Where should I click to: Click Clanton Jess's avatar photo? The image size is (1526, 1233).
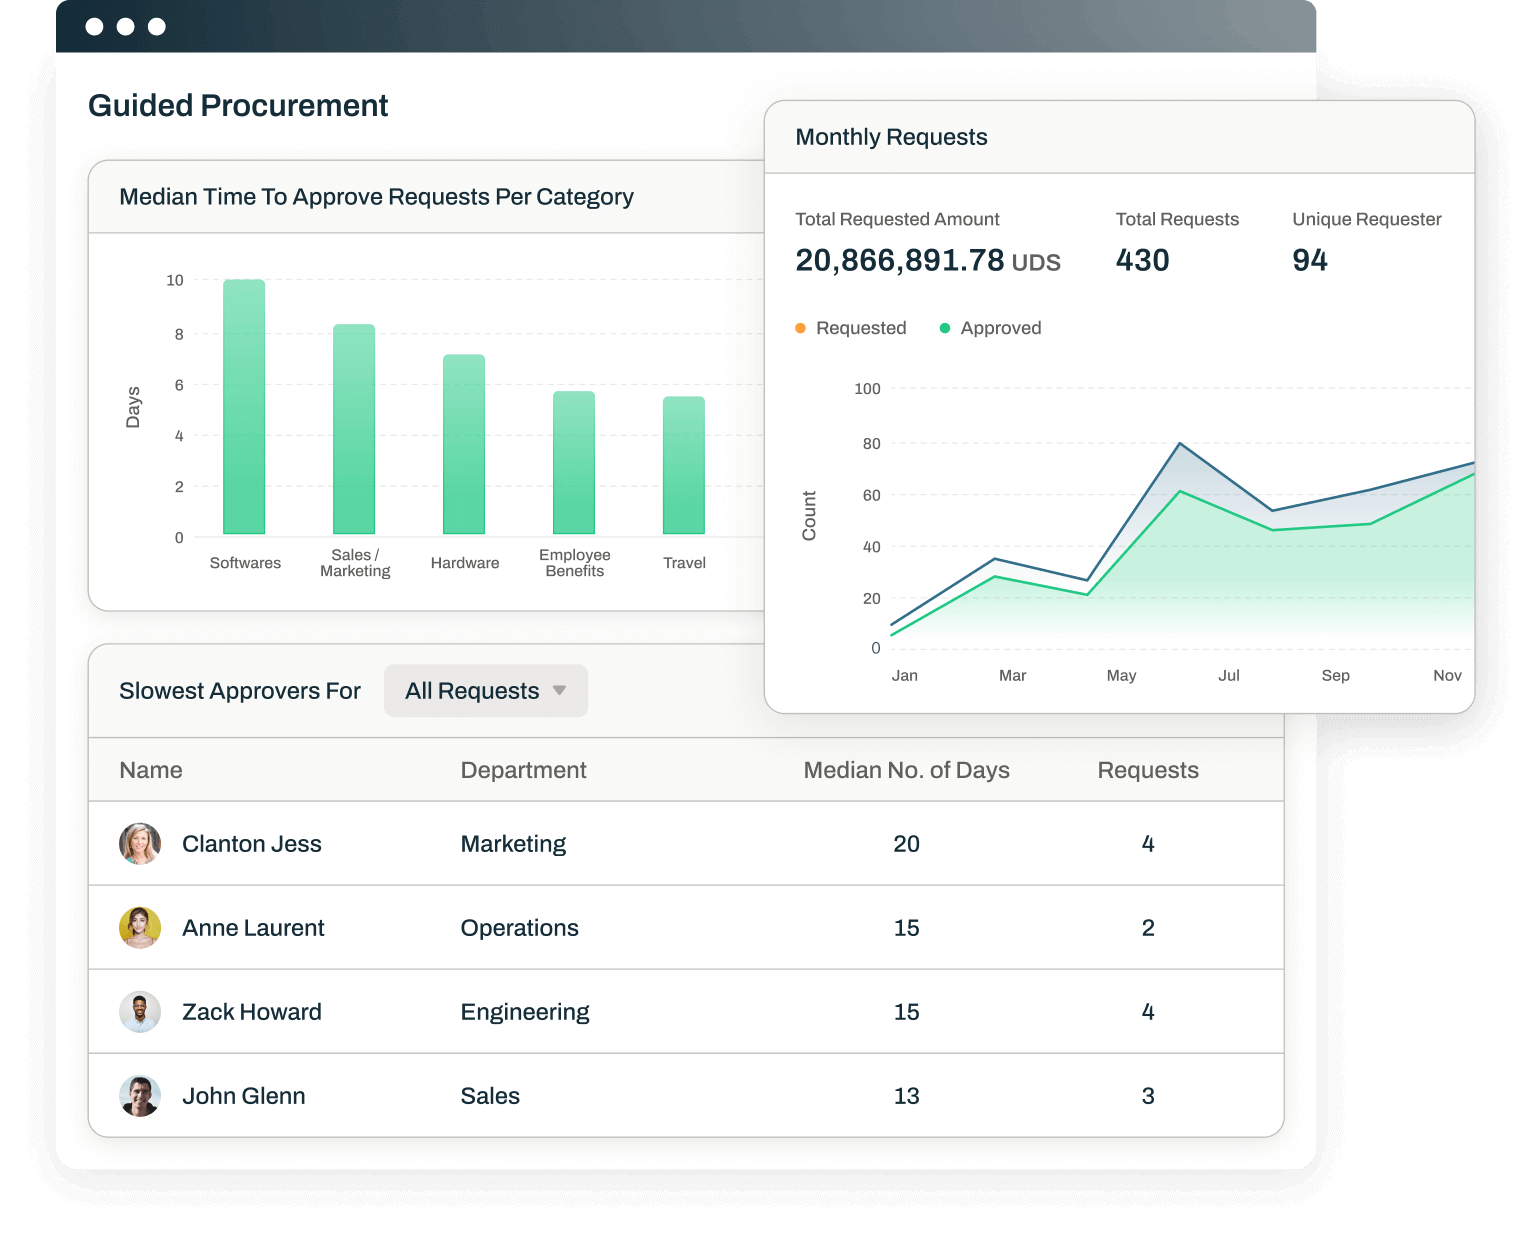tap(140, 844)
